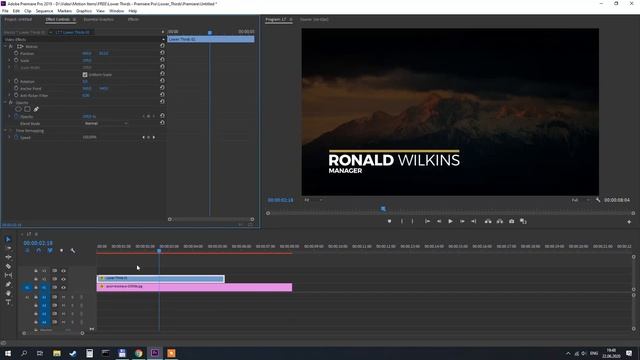Collapse the Motion effect group
The image size is (640, 360).
tap(5, 47)
